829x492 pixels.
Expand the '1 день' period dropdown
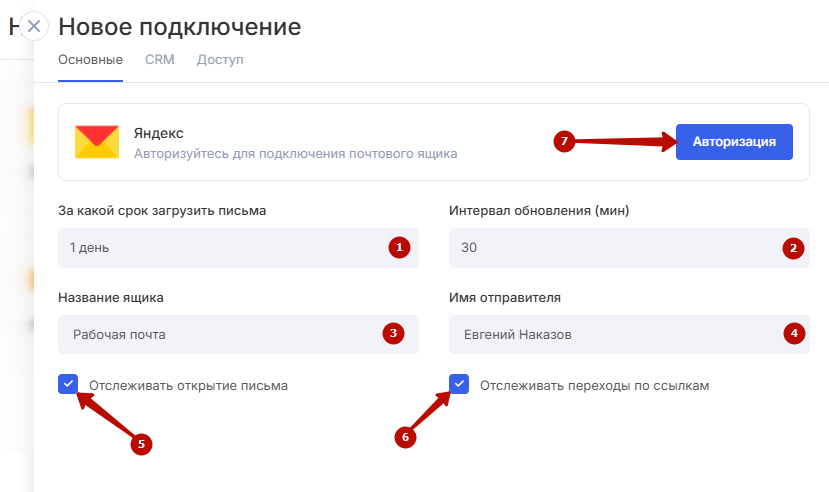point(220,247)
